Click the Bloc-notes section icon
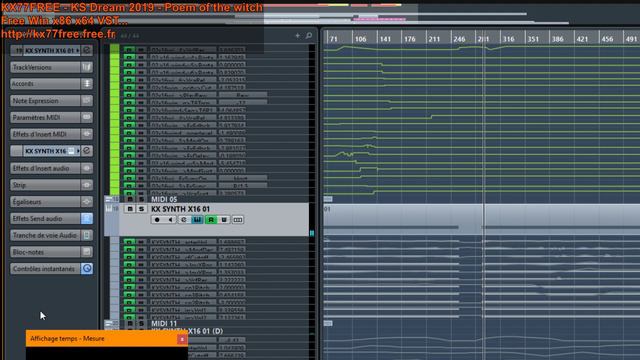Image resolution: width=640 pixels, height=360 pixels. [87, 252]
